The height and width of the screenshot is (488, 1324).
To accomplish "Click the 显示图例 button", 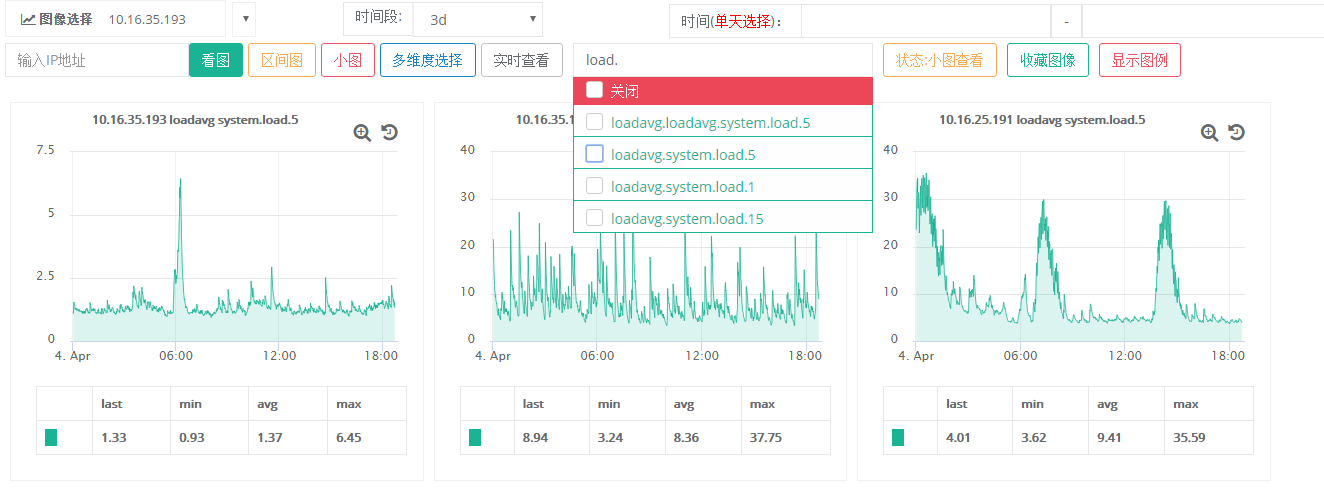I will [1140, 60].
